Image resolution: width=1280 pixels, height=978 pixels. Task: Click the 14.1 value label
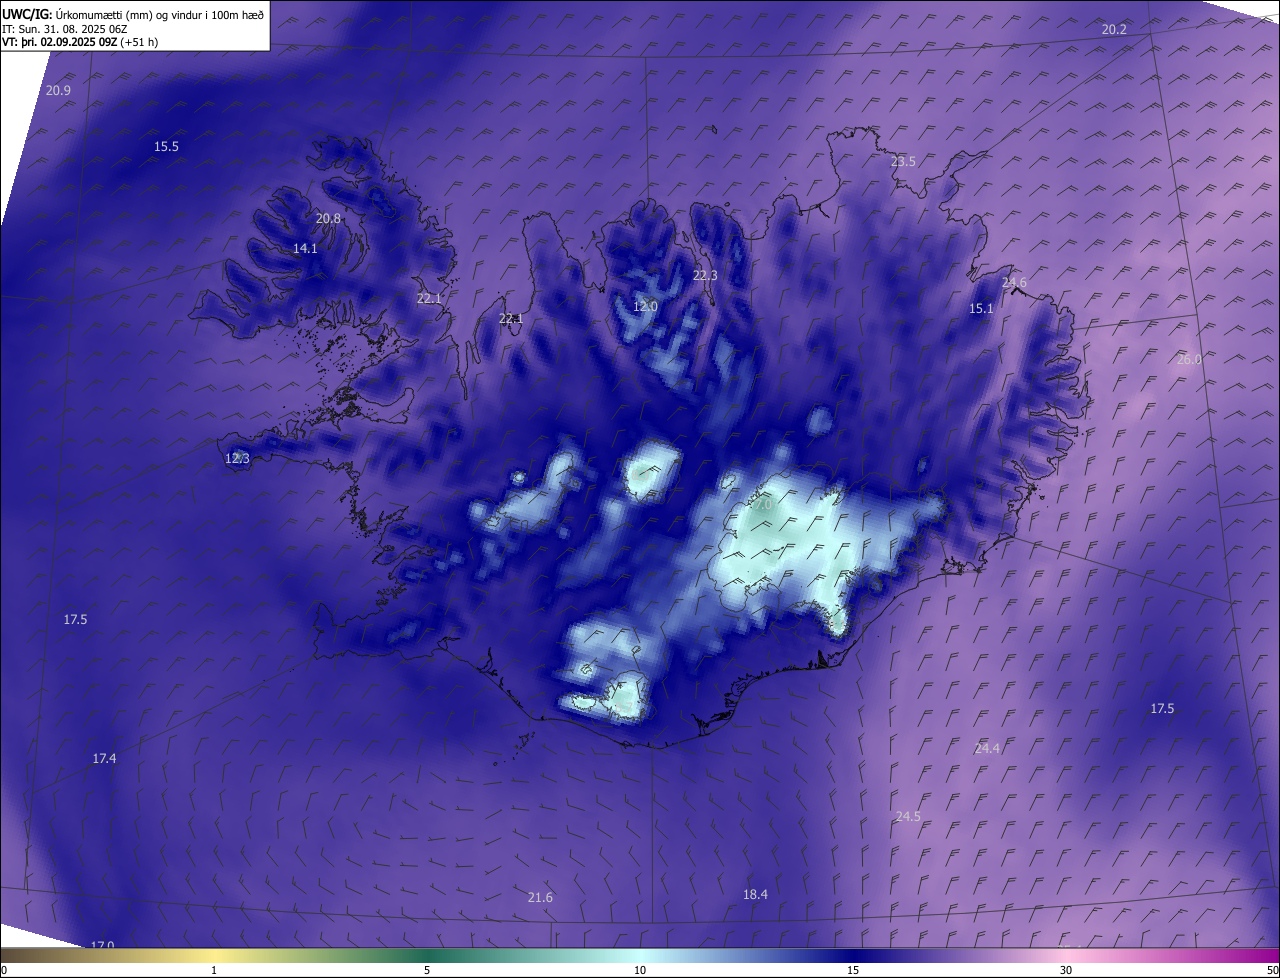click(x=305, y=249)
